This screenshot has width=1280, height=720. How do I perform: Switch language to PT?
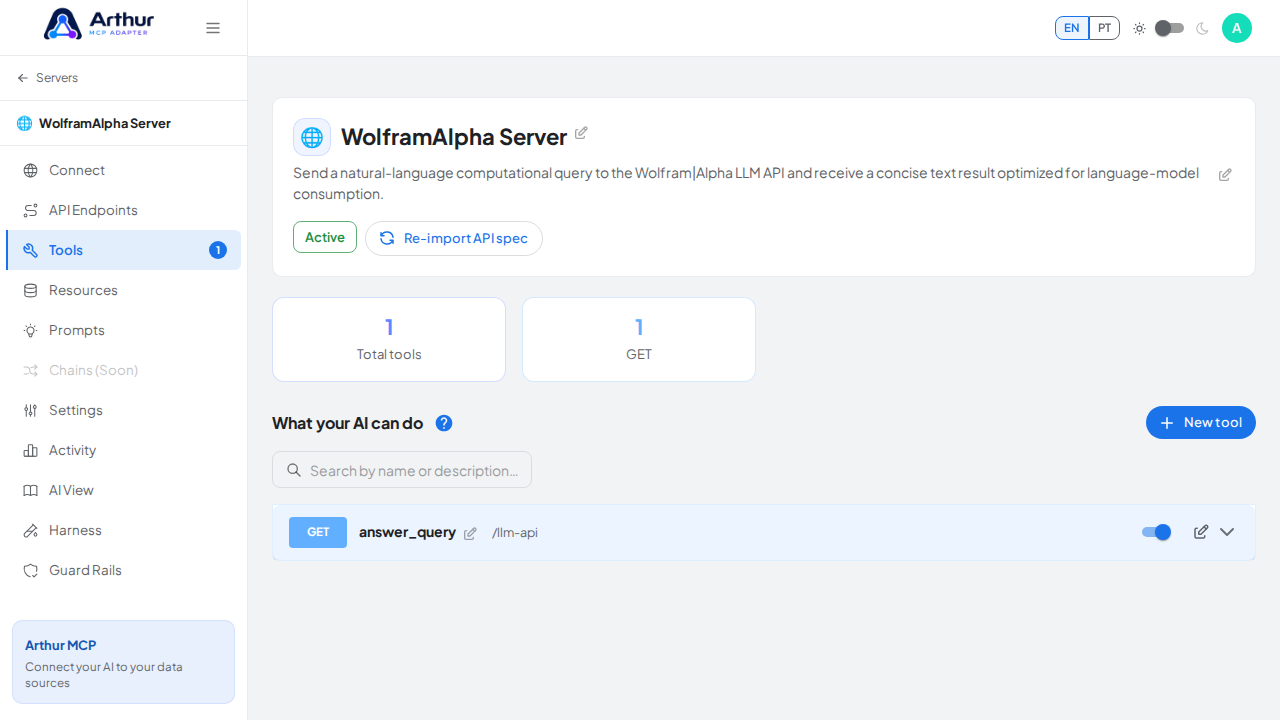[1104, 28]
